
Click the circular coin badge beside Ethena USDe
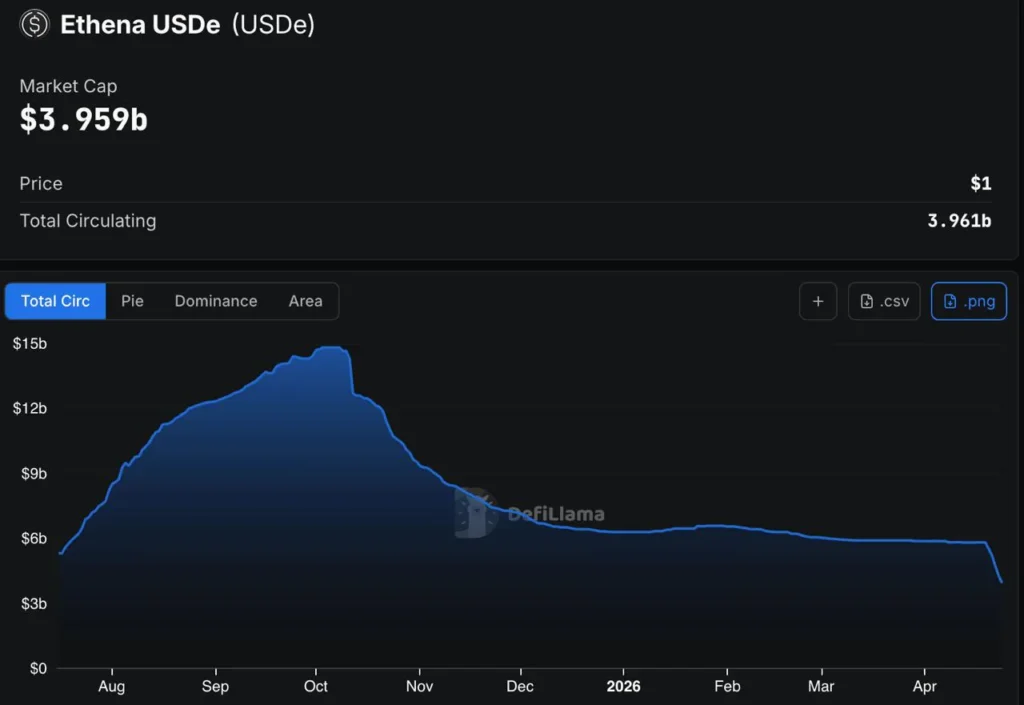point(34,24)
